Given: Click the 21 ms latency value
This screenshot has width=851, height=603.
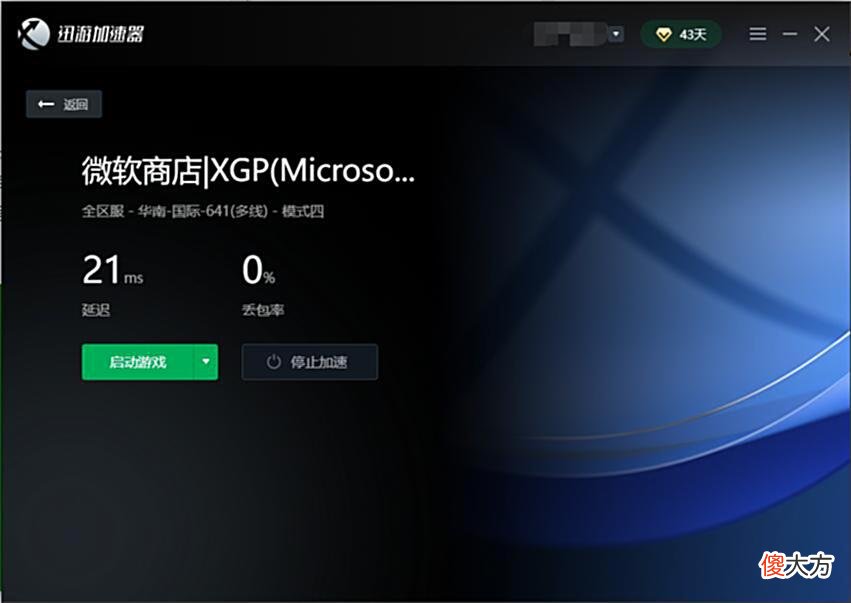Looking at the screenshot, I should 112,270.
